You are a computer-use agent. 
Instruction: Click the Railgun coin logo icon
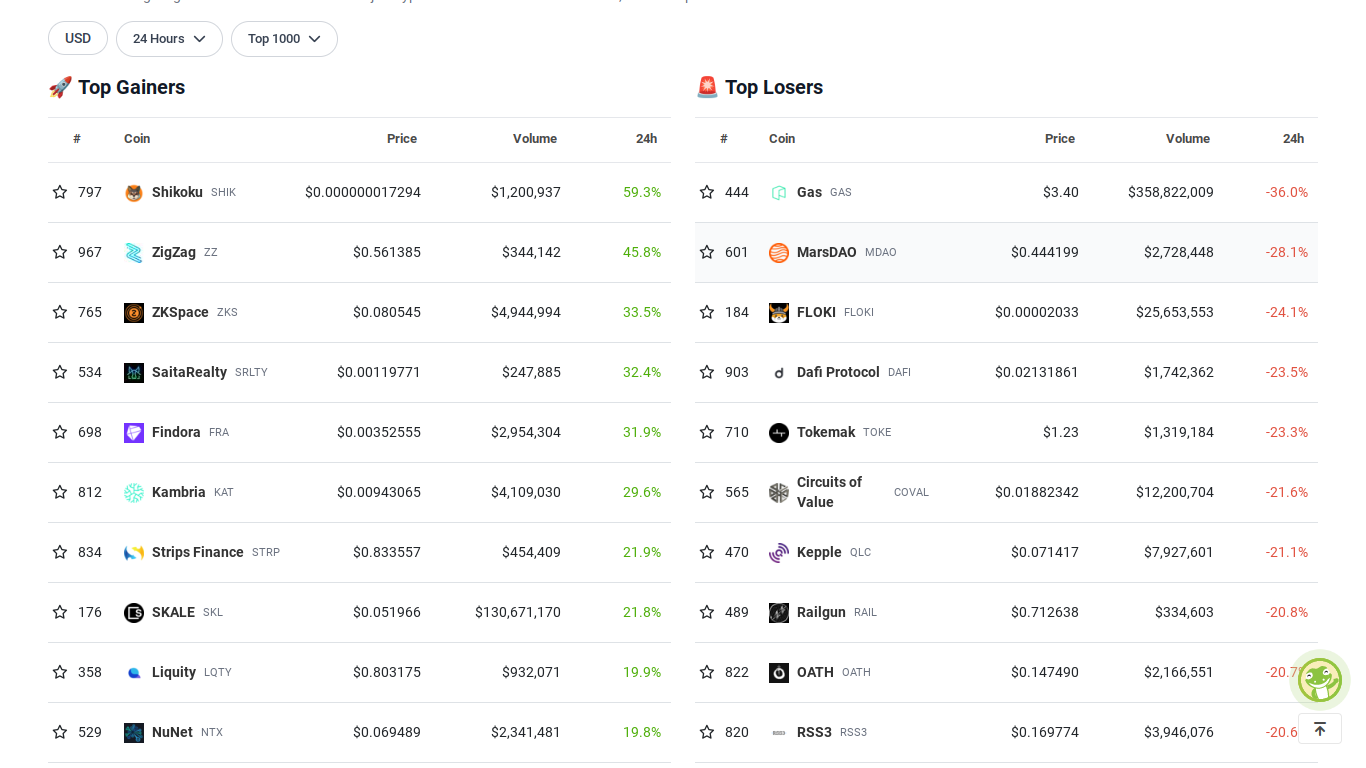click(779, 613)
